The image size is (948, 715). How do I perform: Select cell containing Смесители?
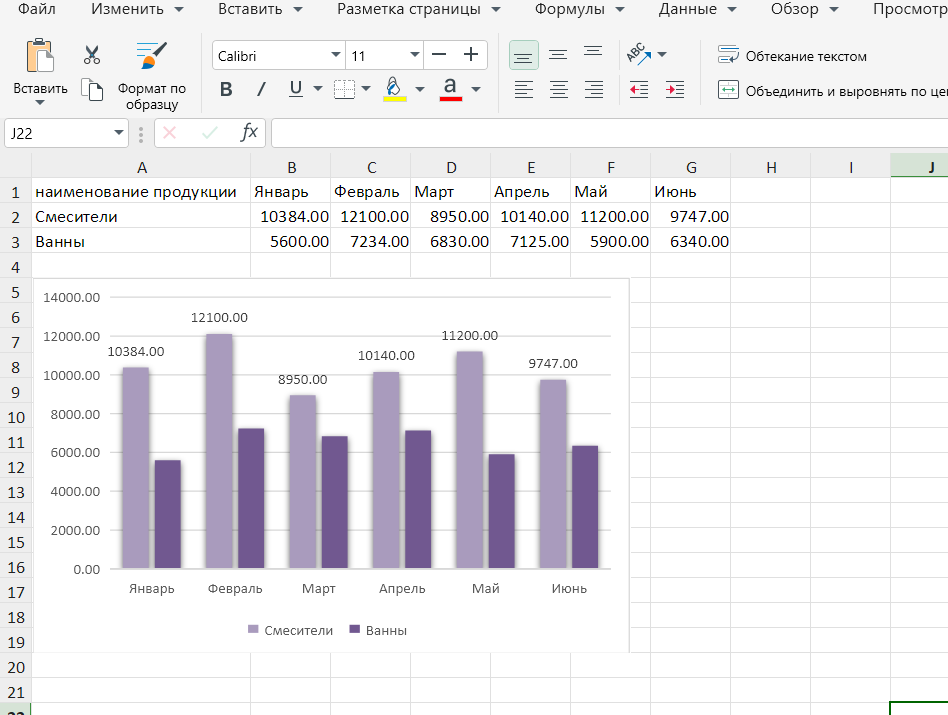(x=141, y=216)
